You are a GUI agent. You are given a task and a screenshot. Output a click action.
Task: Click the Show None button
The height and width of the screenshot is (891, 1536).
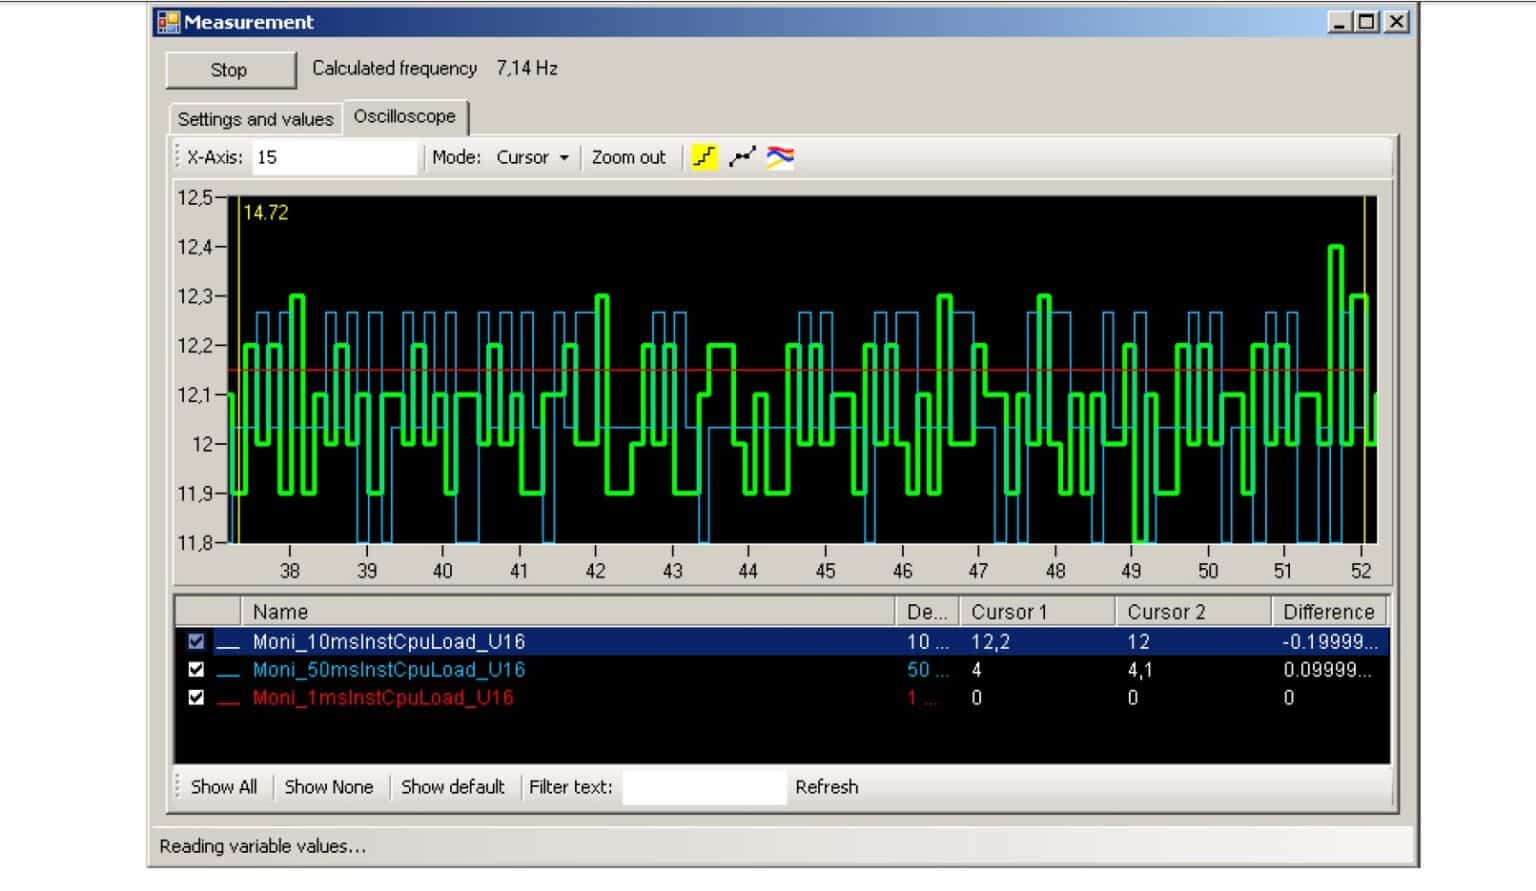pos(328,787)
